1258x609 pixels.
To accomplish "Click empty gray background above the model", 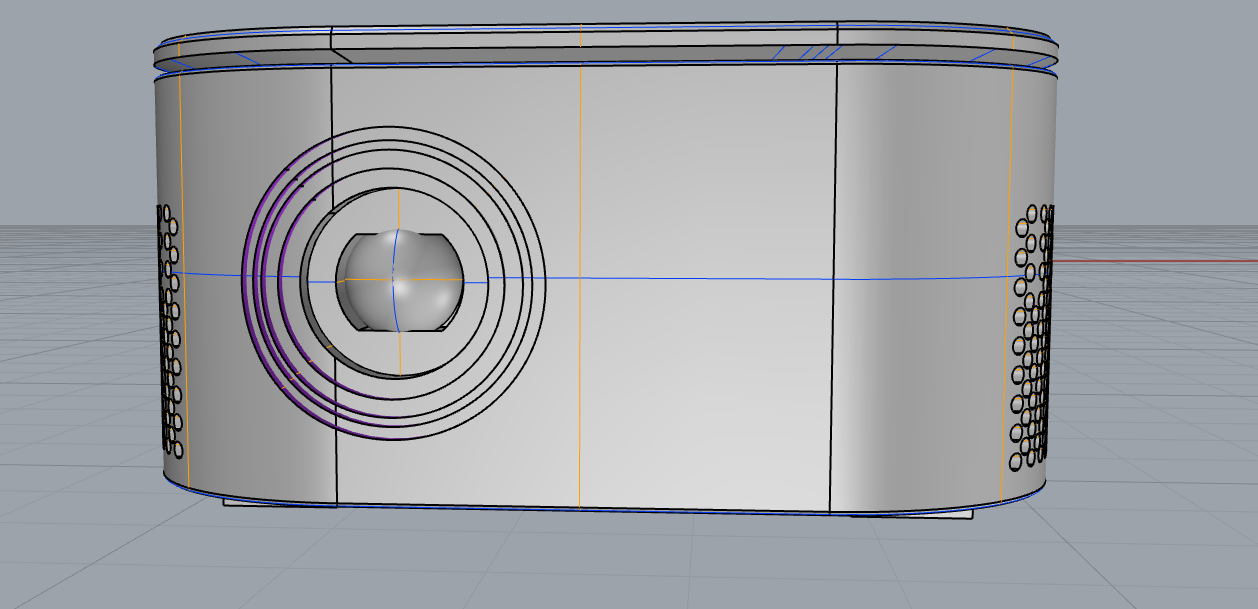I will pyautogui.click(x=600, y=12).
